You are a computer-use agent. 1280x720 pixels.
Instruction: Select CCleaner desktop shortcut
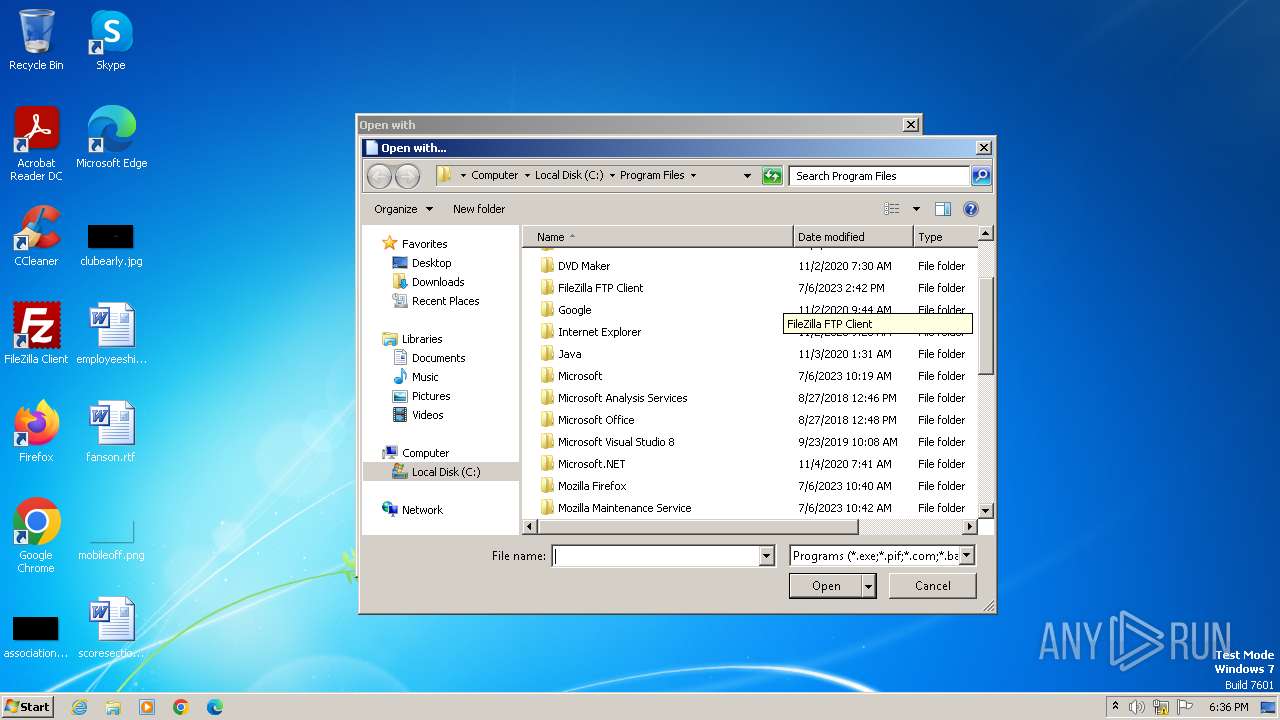36,236
